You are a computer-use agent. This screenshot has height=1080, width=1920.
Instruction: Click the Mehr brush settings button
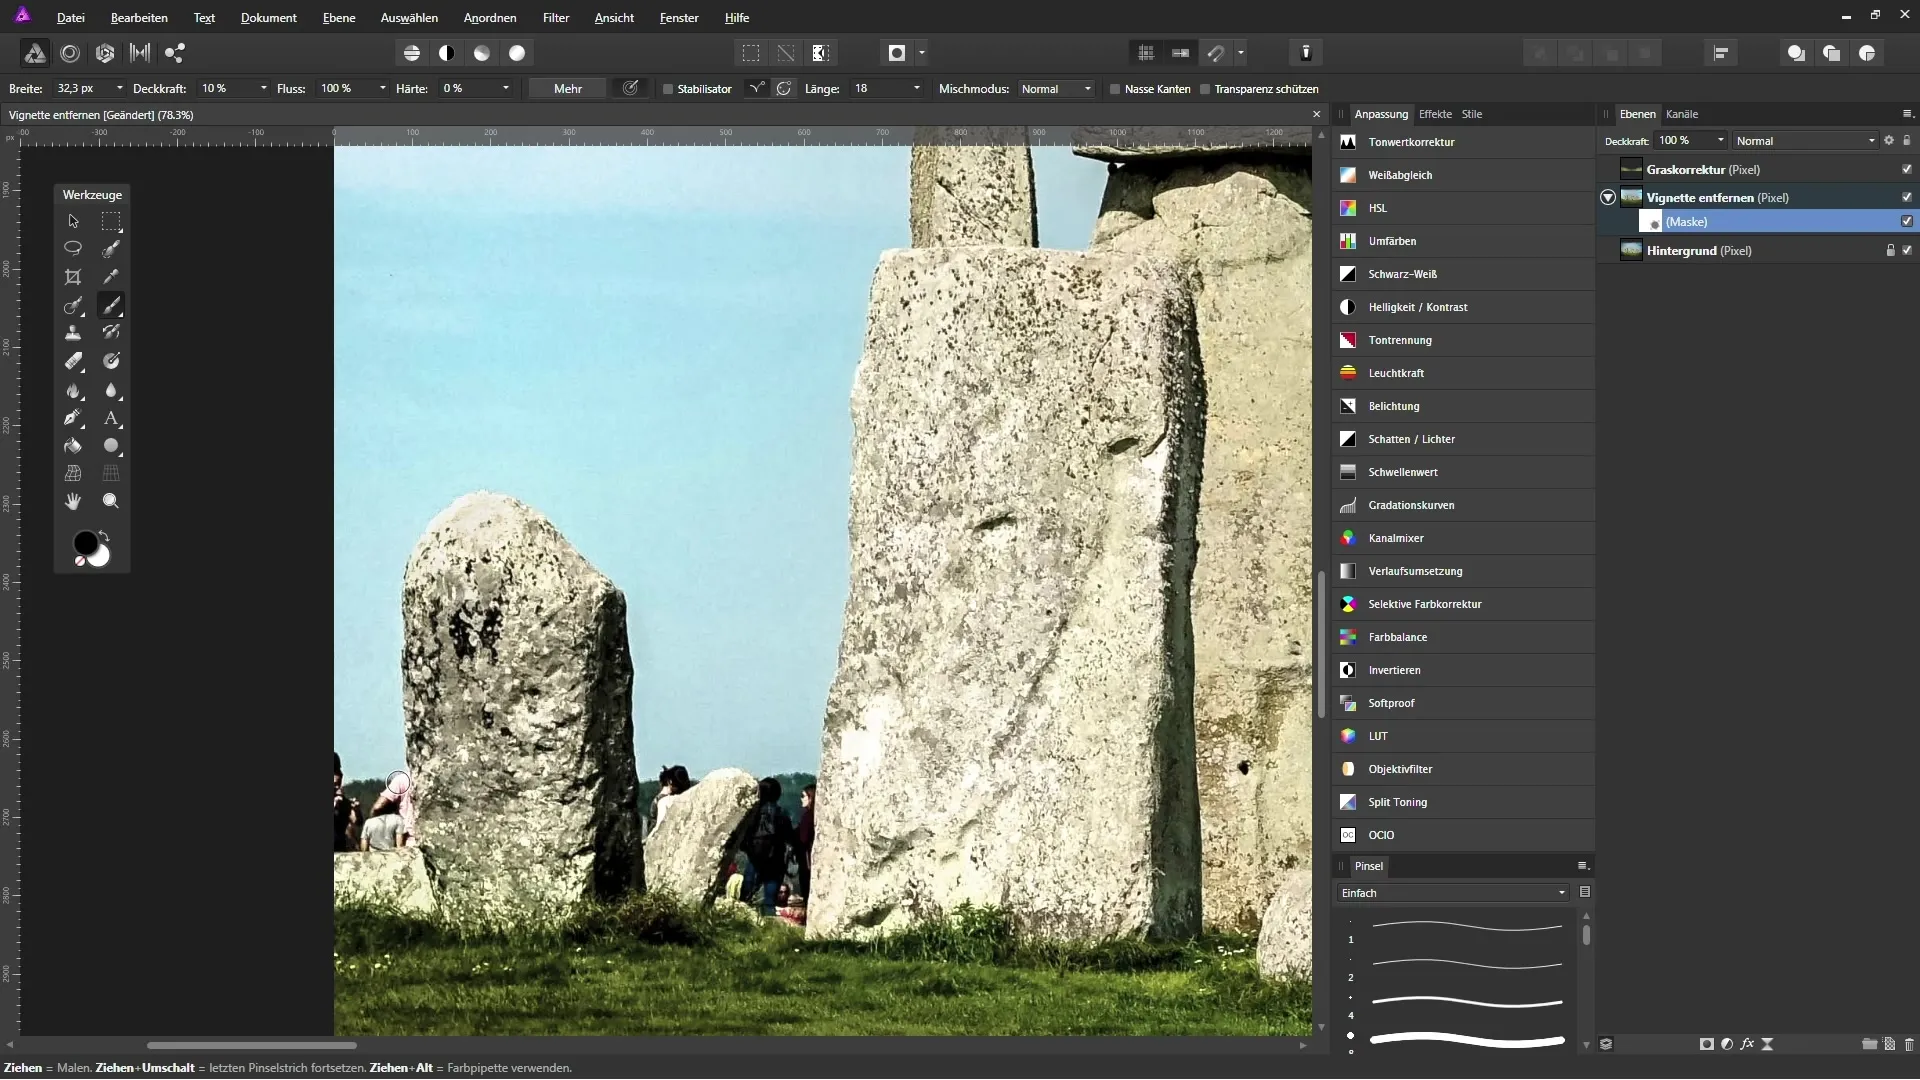pyautogui.click(x=568, y=89)
